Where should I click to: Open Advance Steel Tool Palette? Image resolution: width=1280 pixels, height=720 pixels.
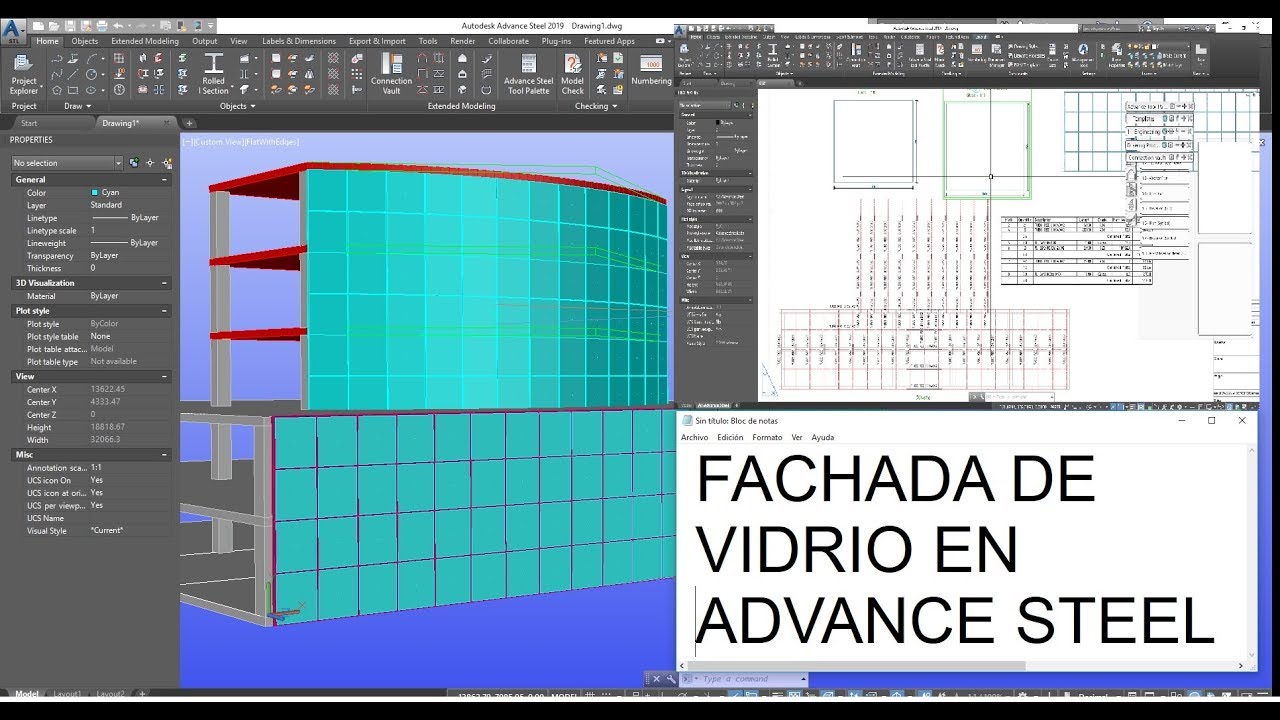click(x=528, y=75)
